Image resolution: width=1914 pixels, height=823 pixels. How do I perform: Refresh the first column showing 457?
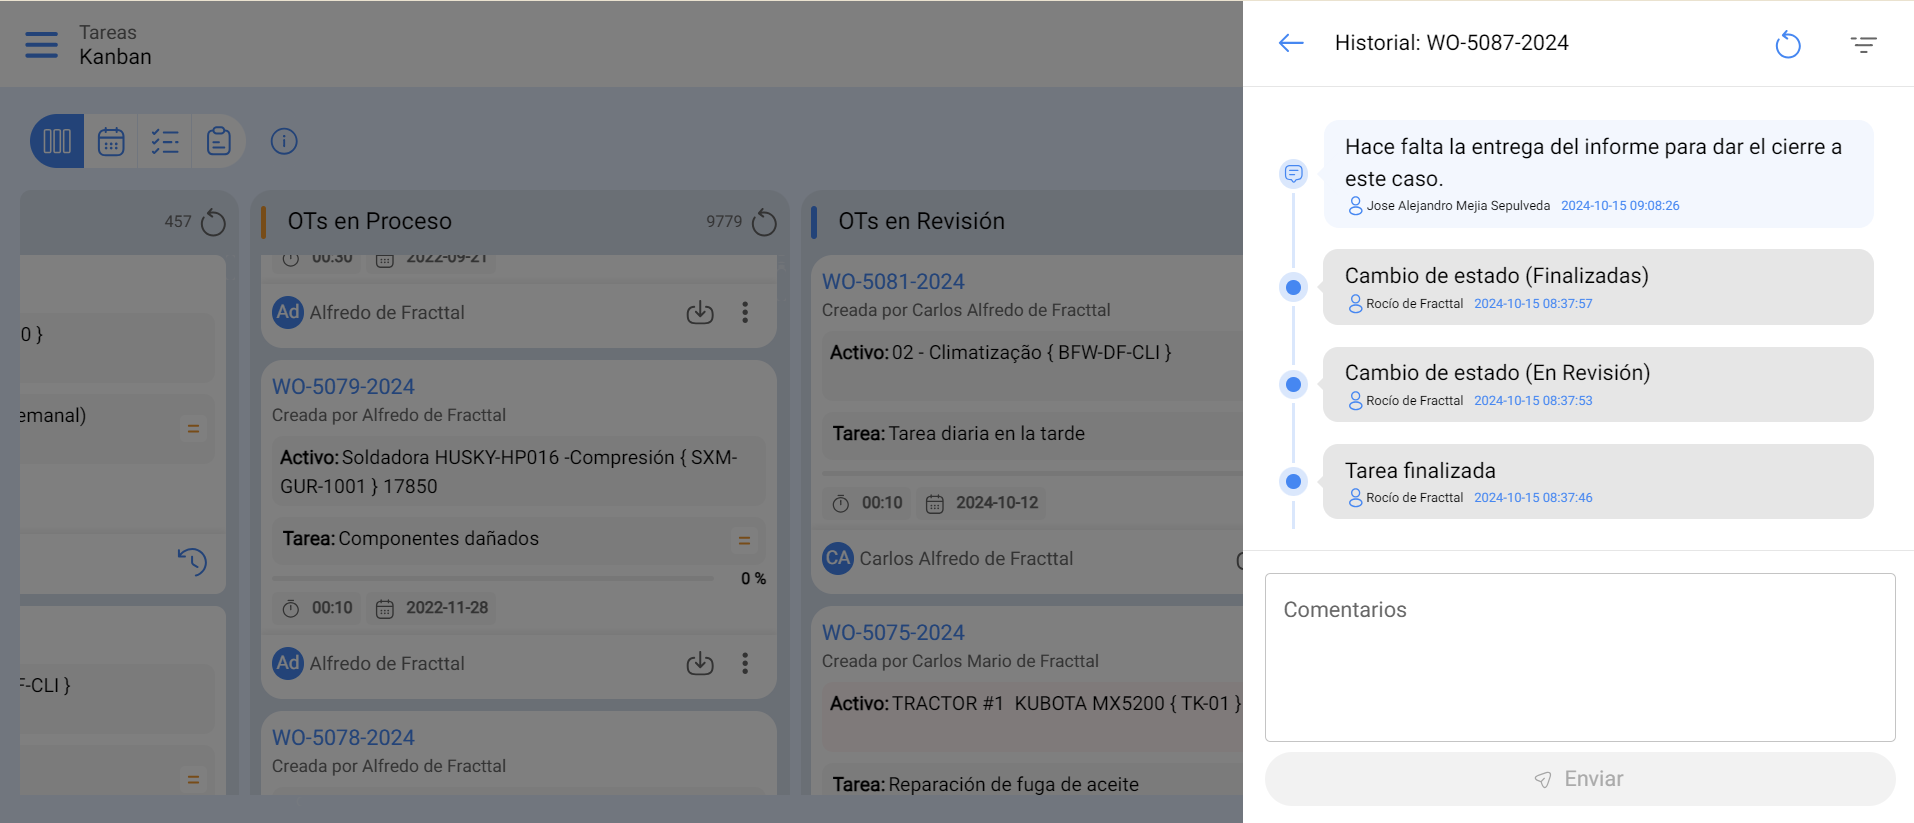(x=213, y=222)
